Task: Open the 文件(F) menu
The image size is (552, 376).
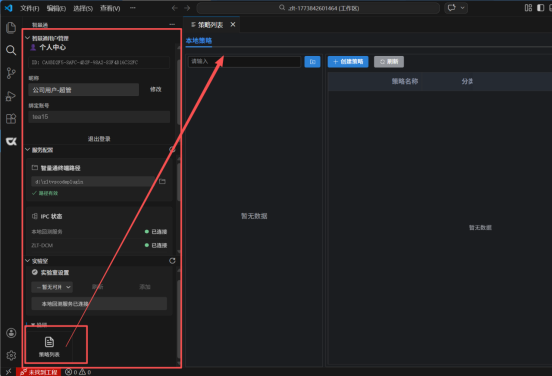Action: click(30, 8)
